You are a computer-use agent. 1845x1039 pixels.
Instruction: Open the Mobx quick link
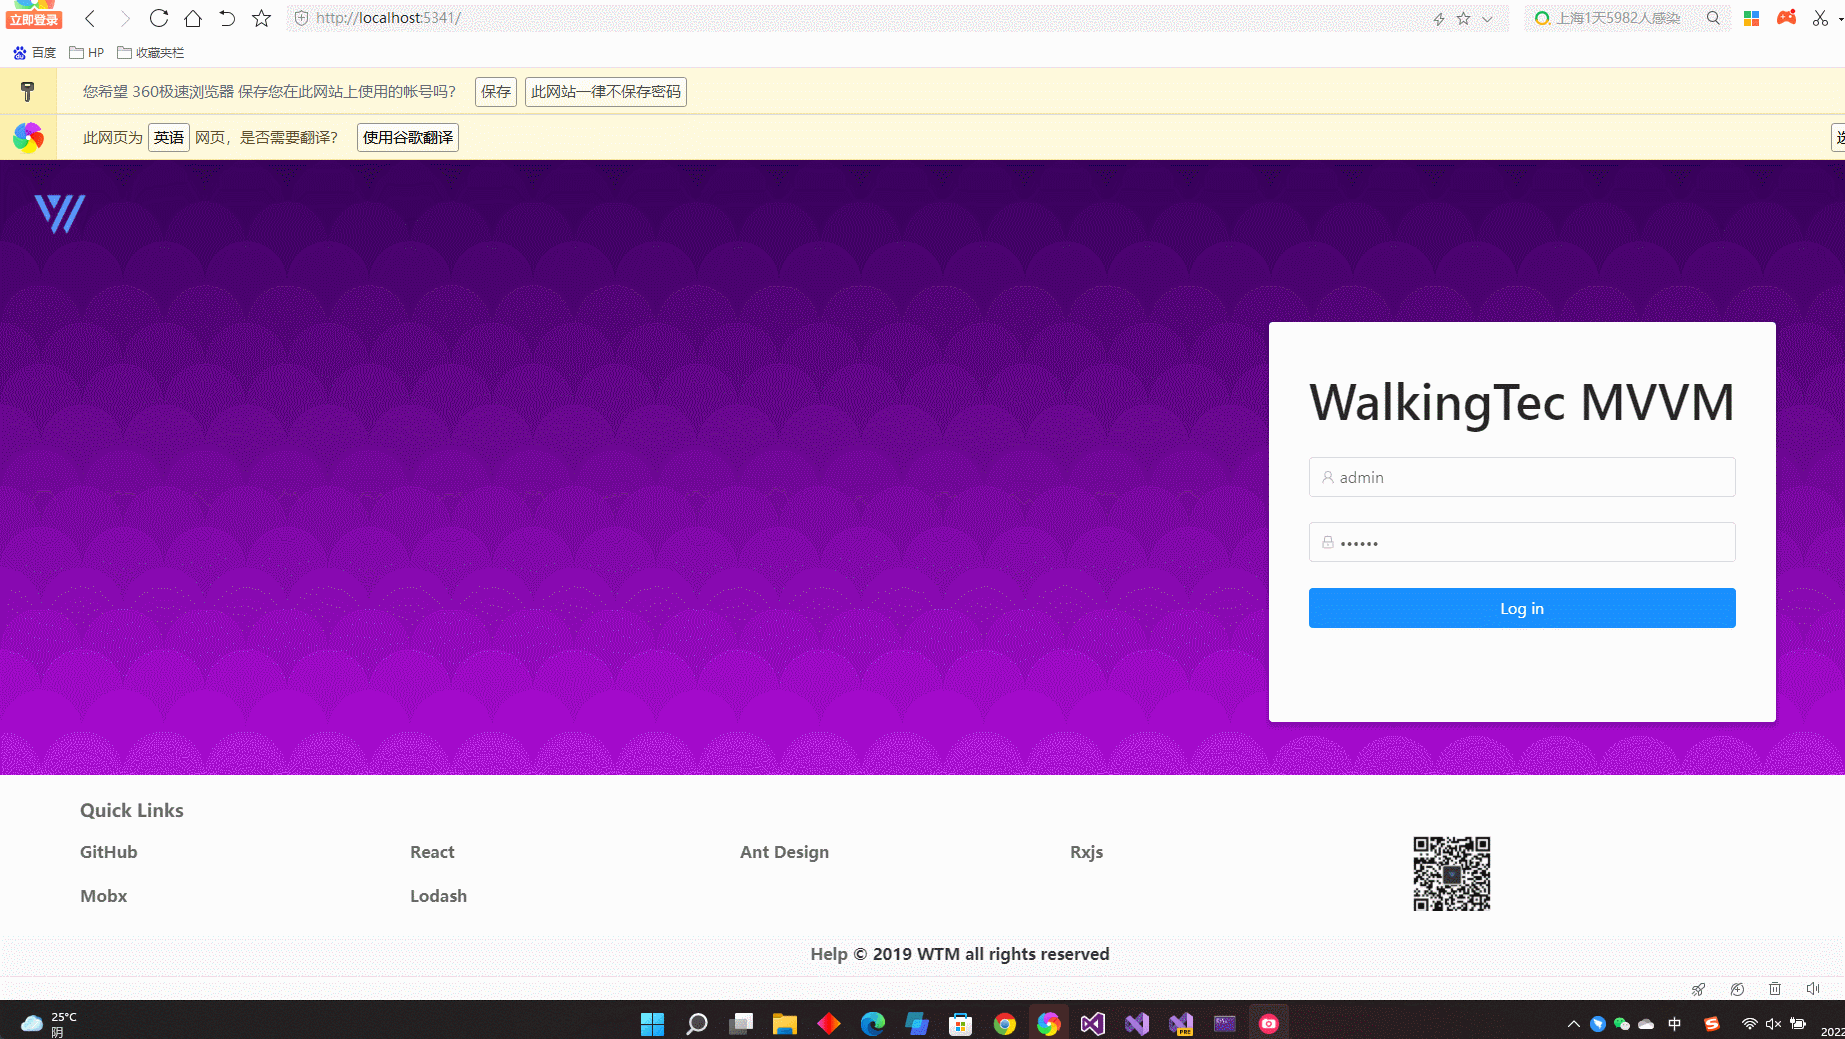[x=104, y=896]
